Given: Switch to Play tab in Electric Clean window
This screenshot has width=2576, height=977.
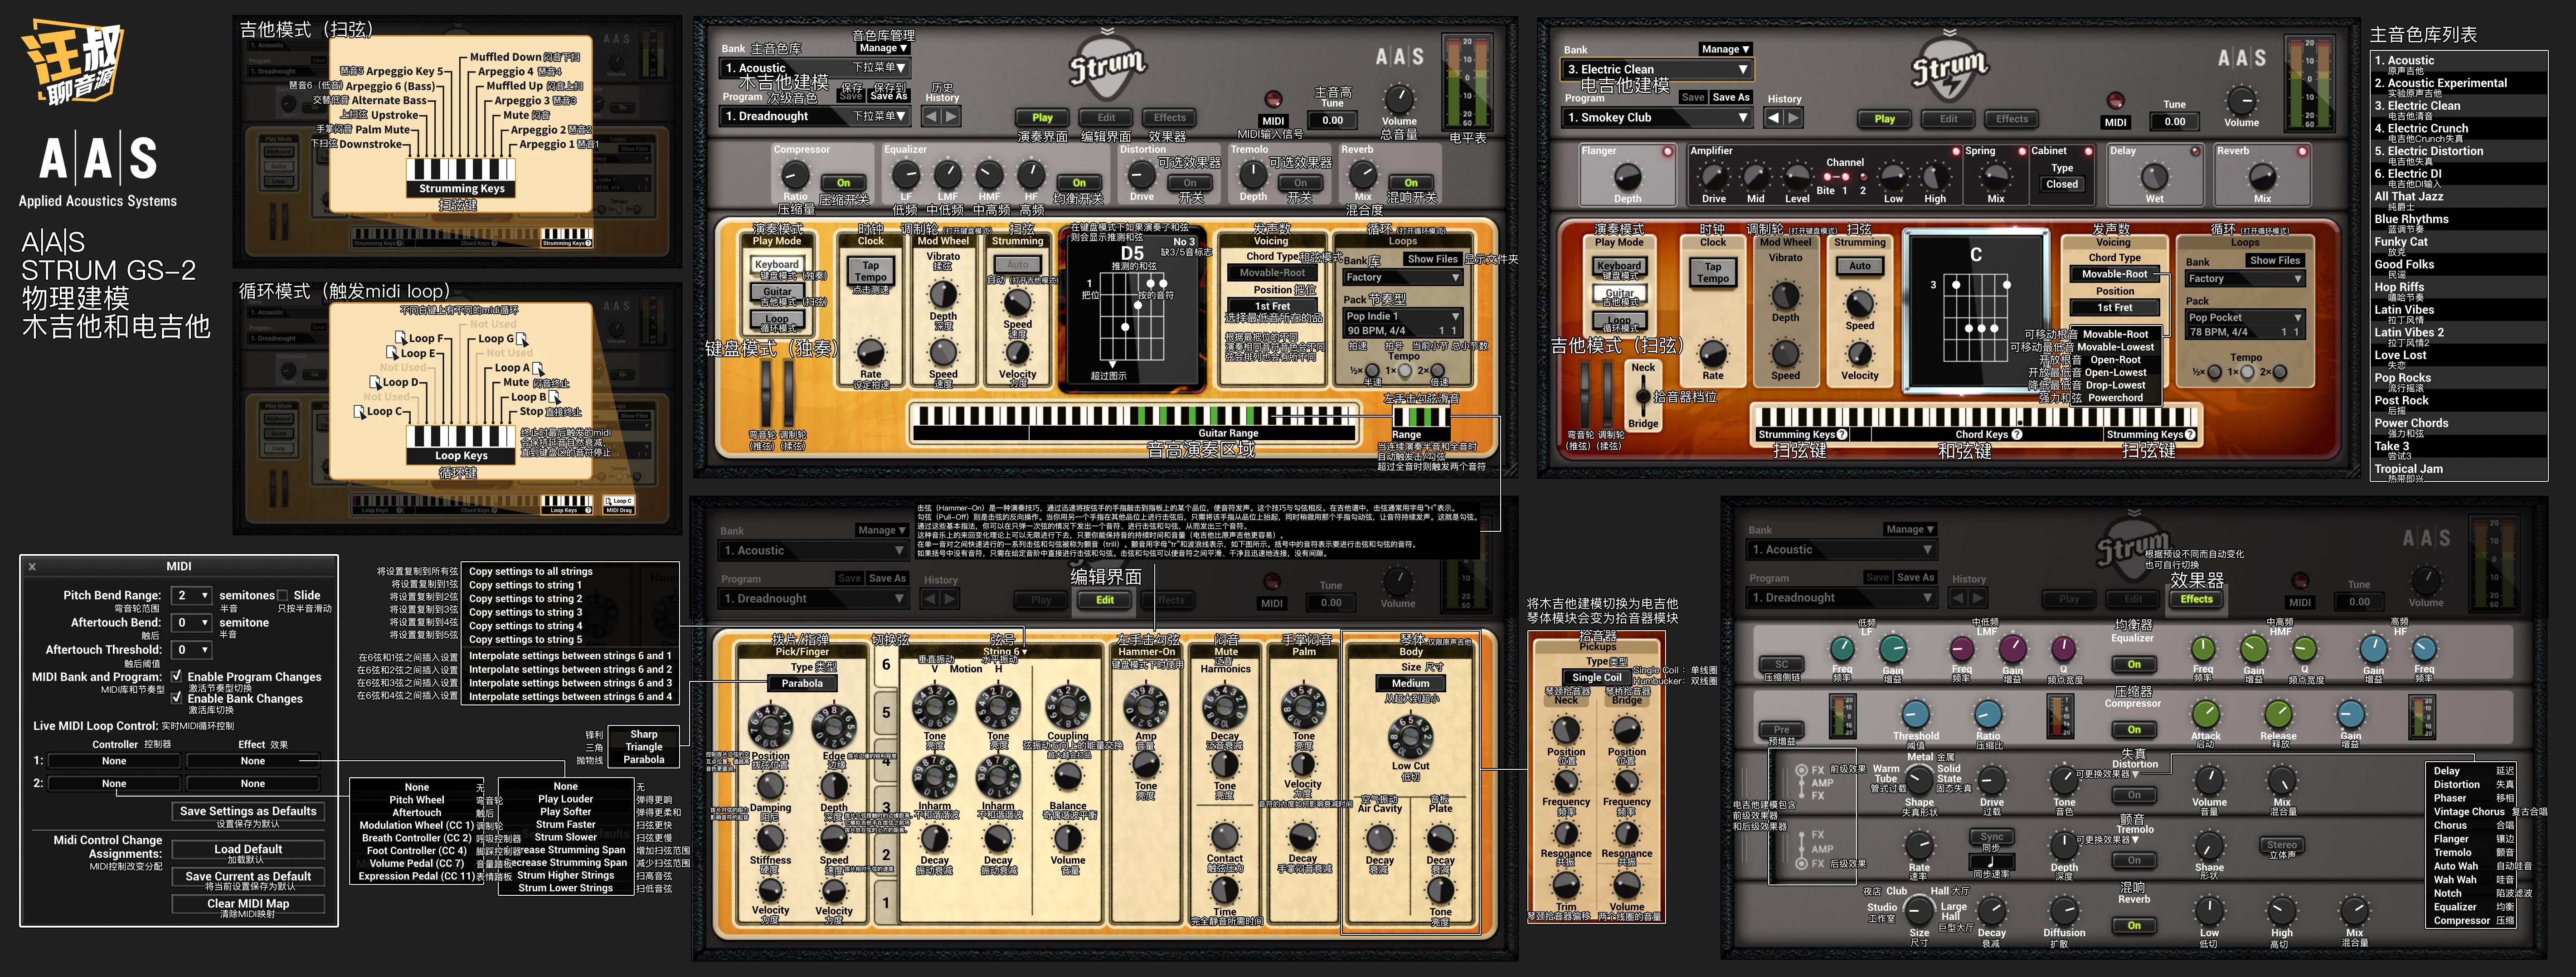Looking at the screenshot, I should (x=1885, y=119).
